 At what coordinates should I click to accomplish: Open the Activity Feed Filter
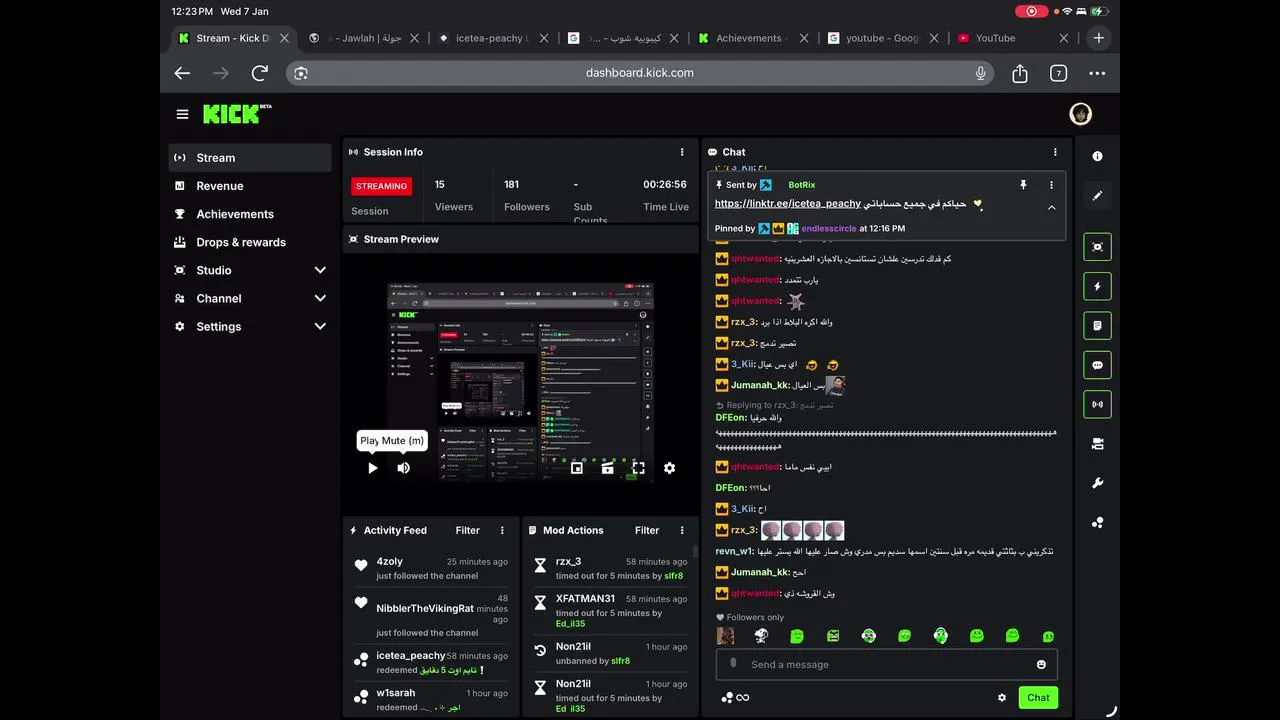(x=467, y=530)
